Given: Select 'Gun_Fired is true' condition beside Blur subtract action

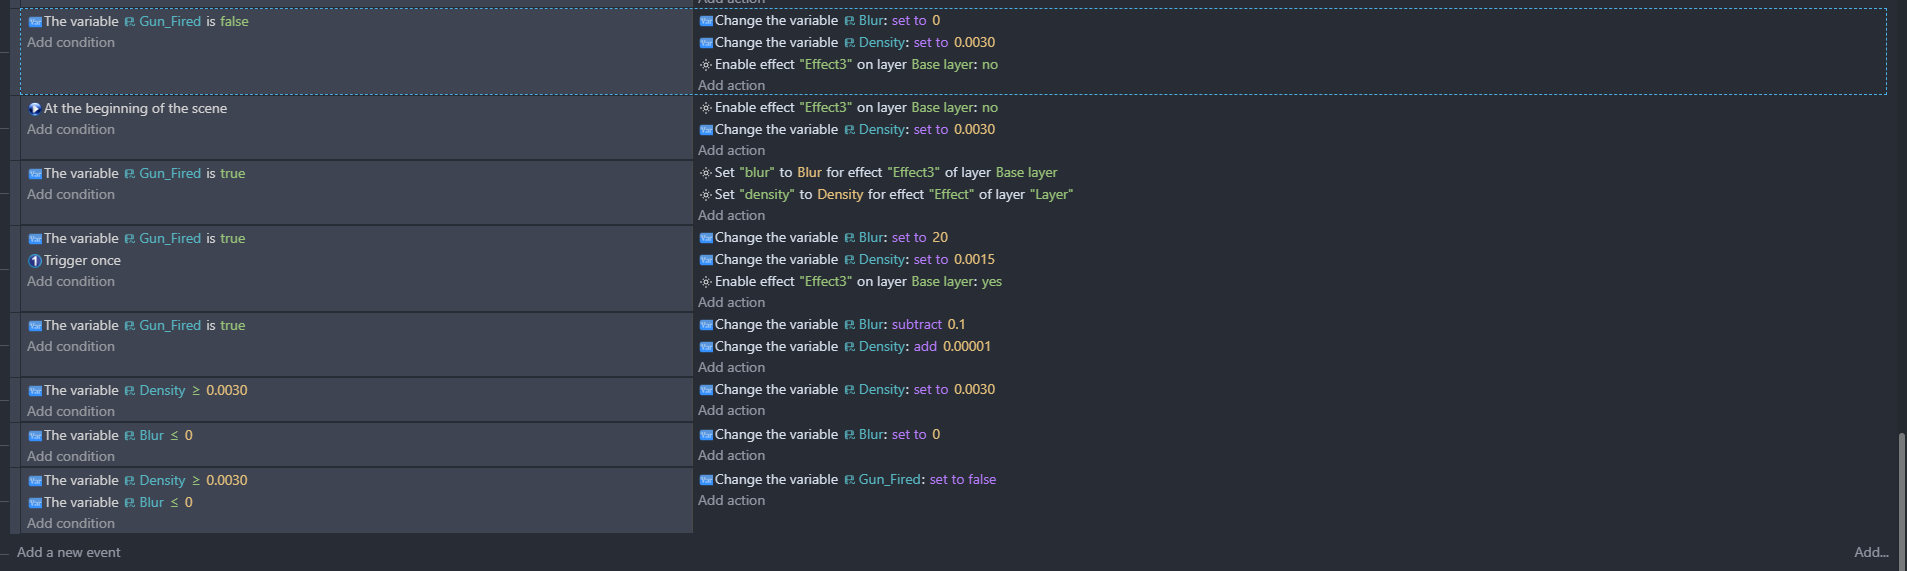Looking at the screenshot, I should pos(136,326).
